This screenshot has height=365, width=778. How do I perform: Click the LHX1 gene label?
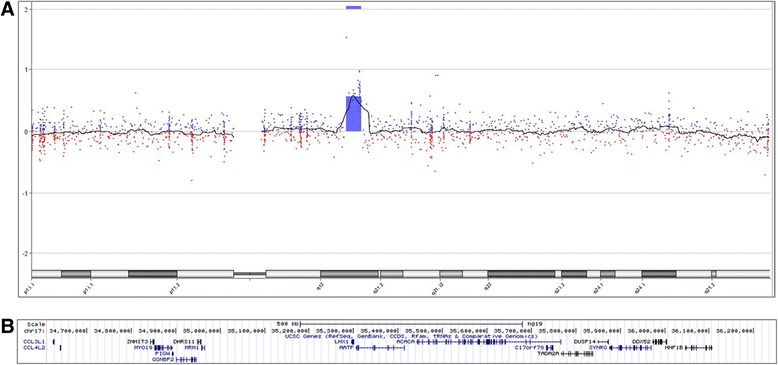click(341, 342)
